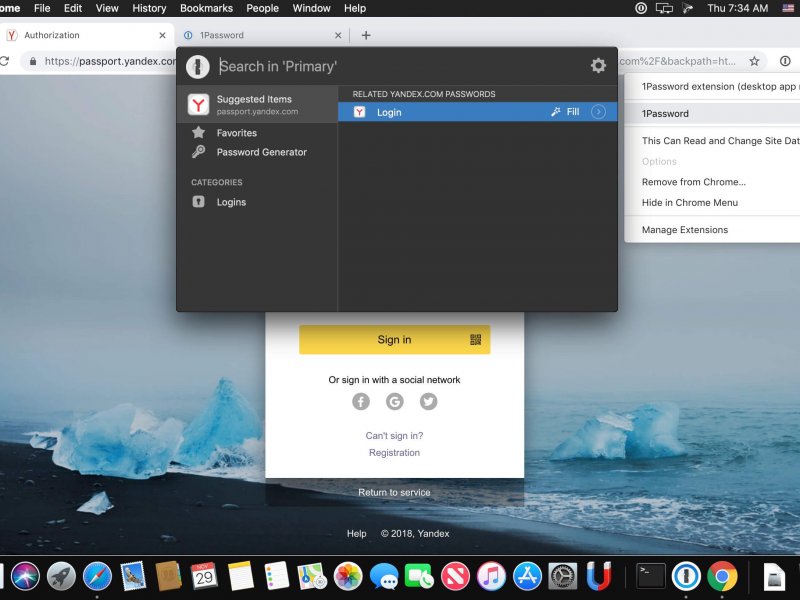The image size is (800, 600).
Task: Open Calendar from the Dock
Action: coord(204,576)
